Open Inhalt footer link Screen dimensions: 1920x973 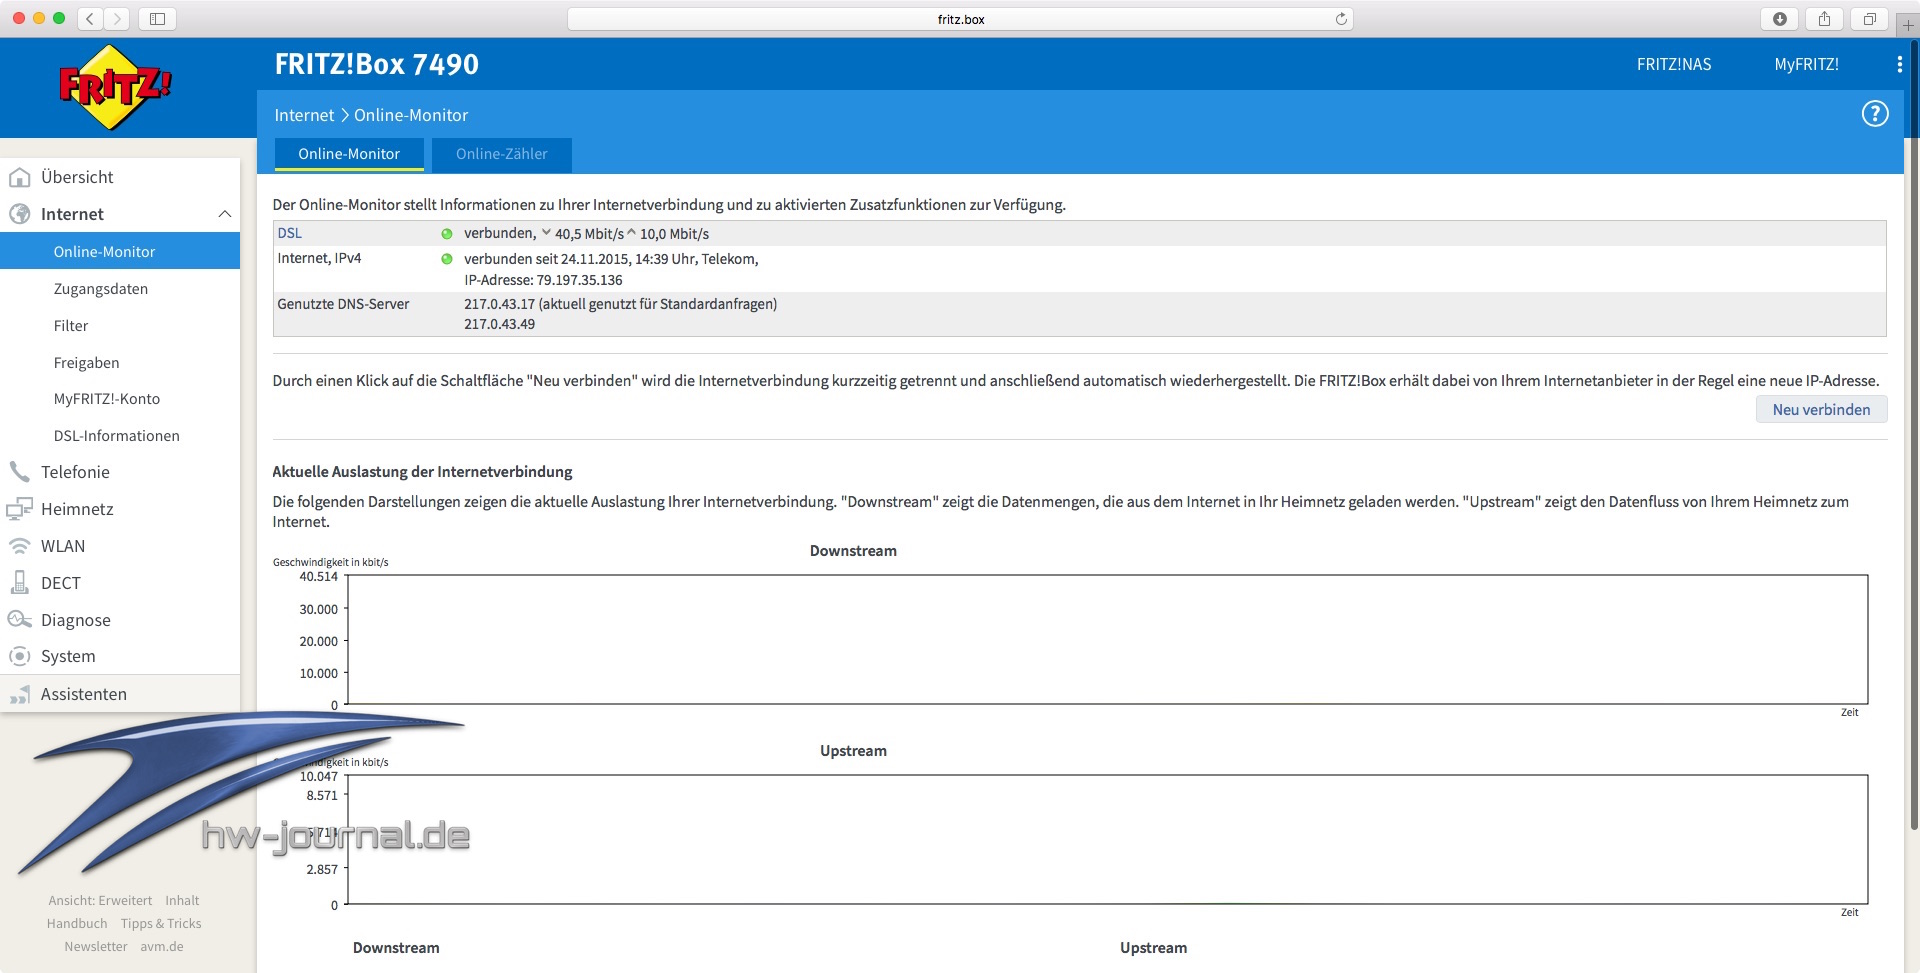(182, 900)
